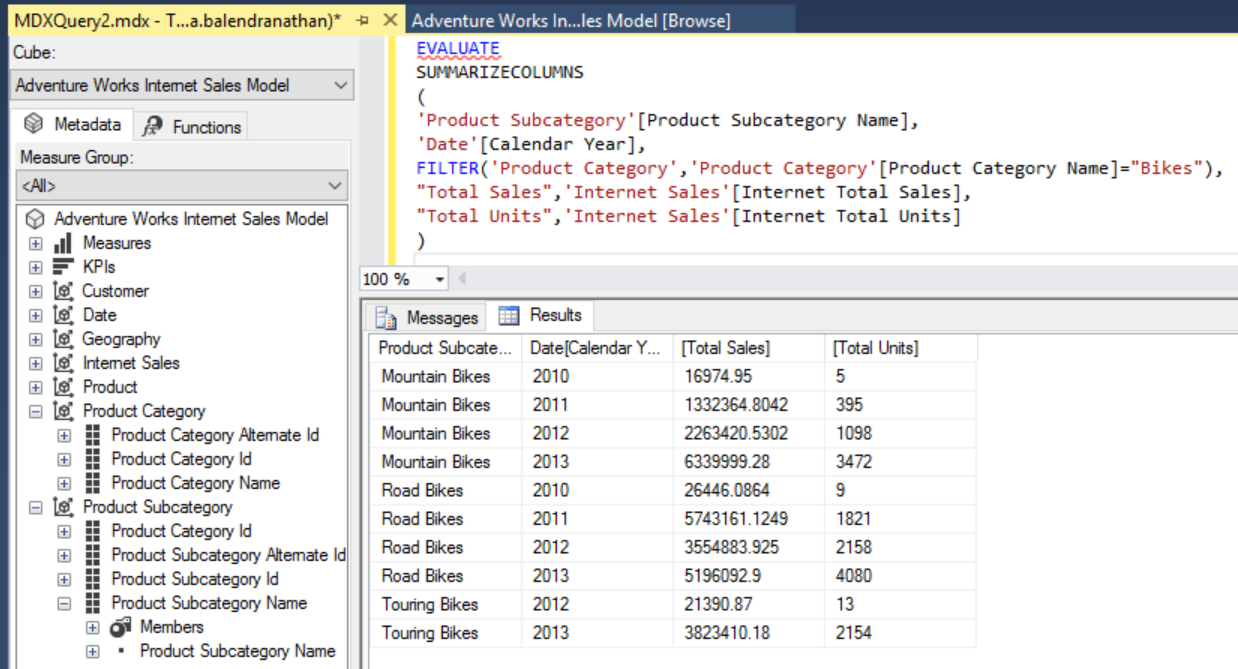The height and width of the screenshot is (669, 1238).
Task: Click the Geography dimension icon
Action: click(63, 339)
